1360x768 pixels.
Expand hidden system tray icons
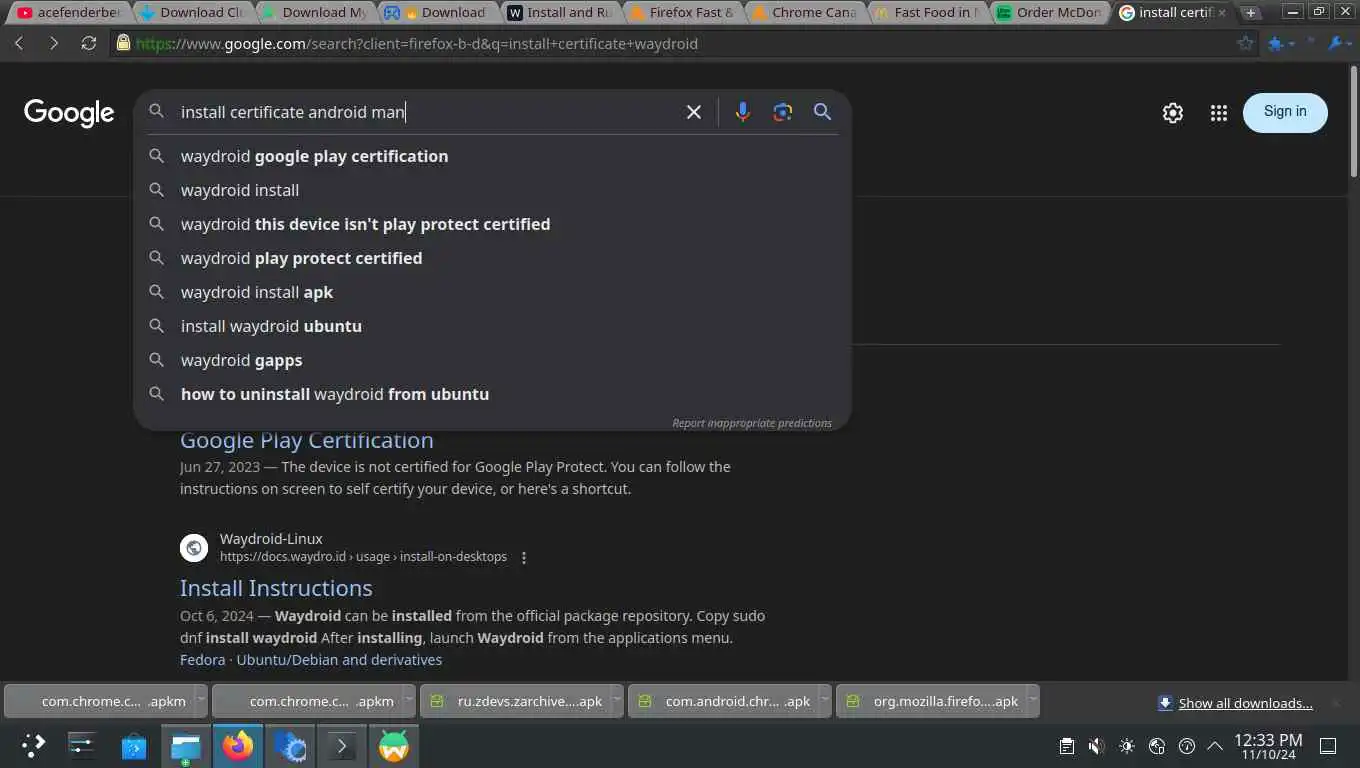point(1215,746)
